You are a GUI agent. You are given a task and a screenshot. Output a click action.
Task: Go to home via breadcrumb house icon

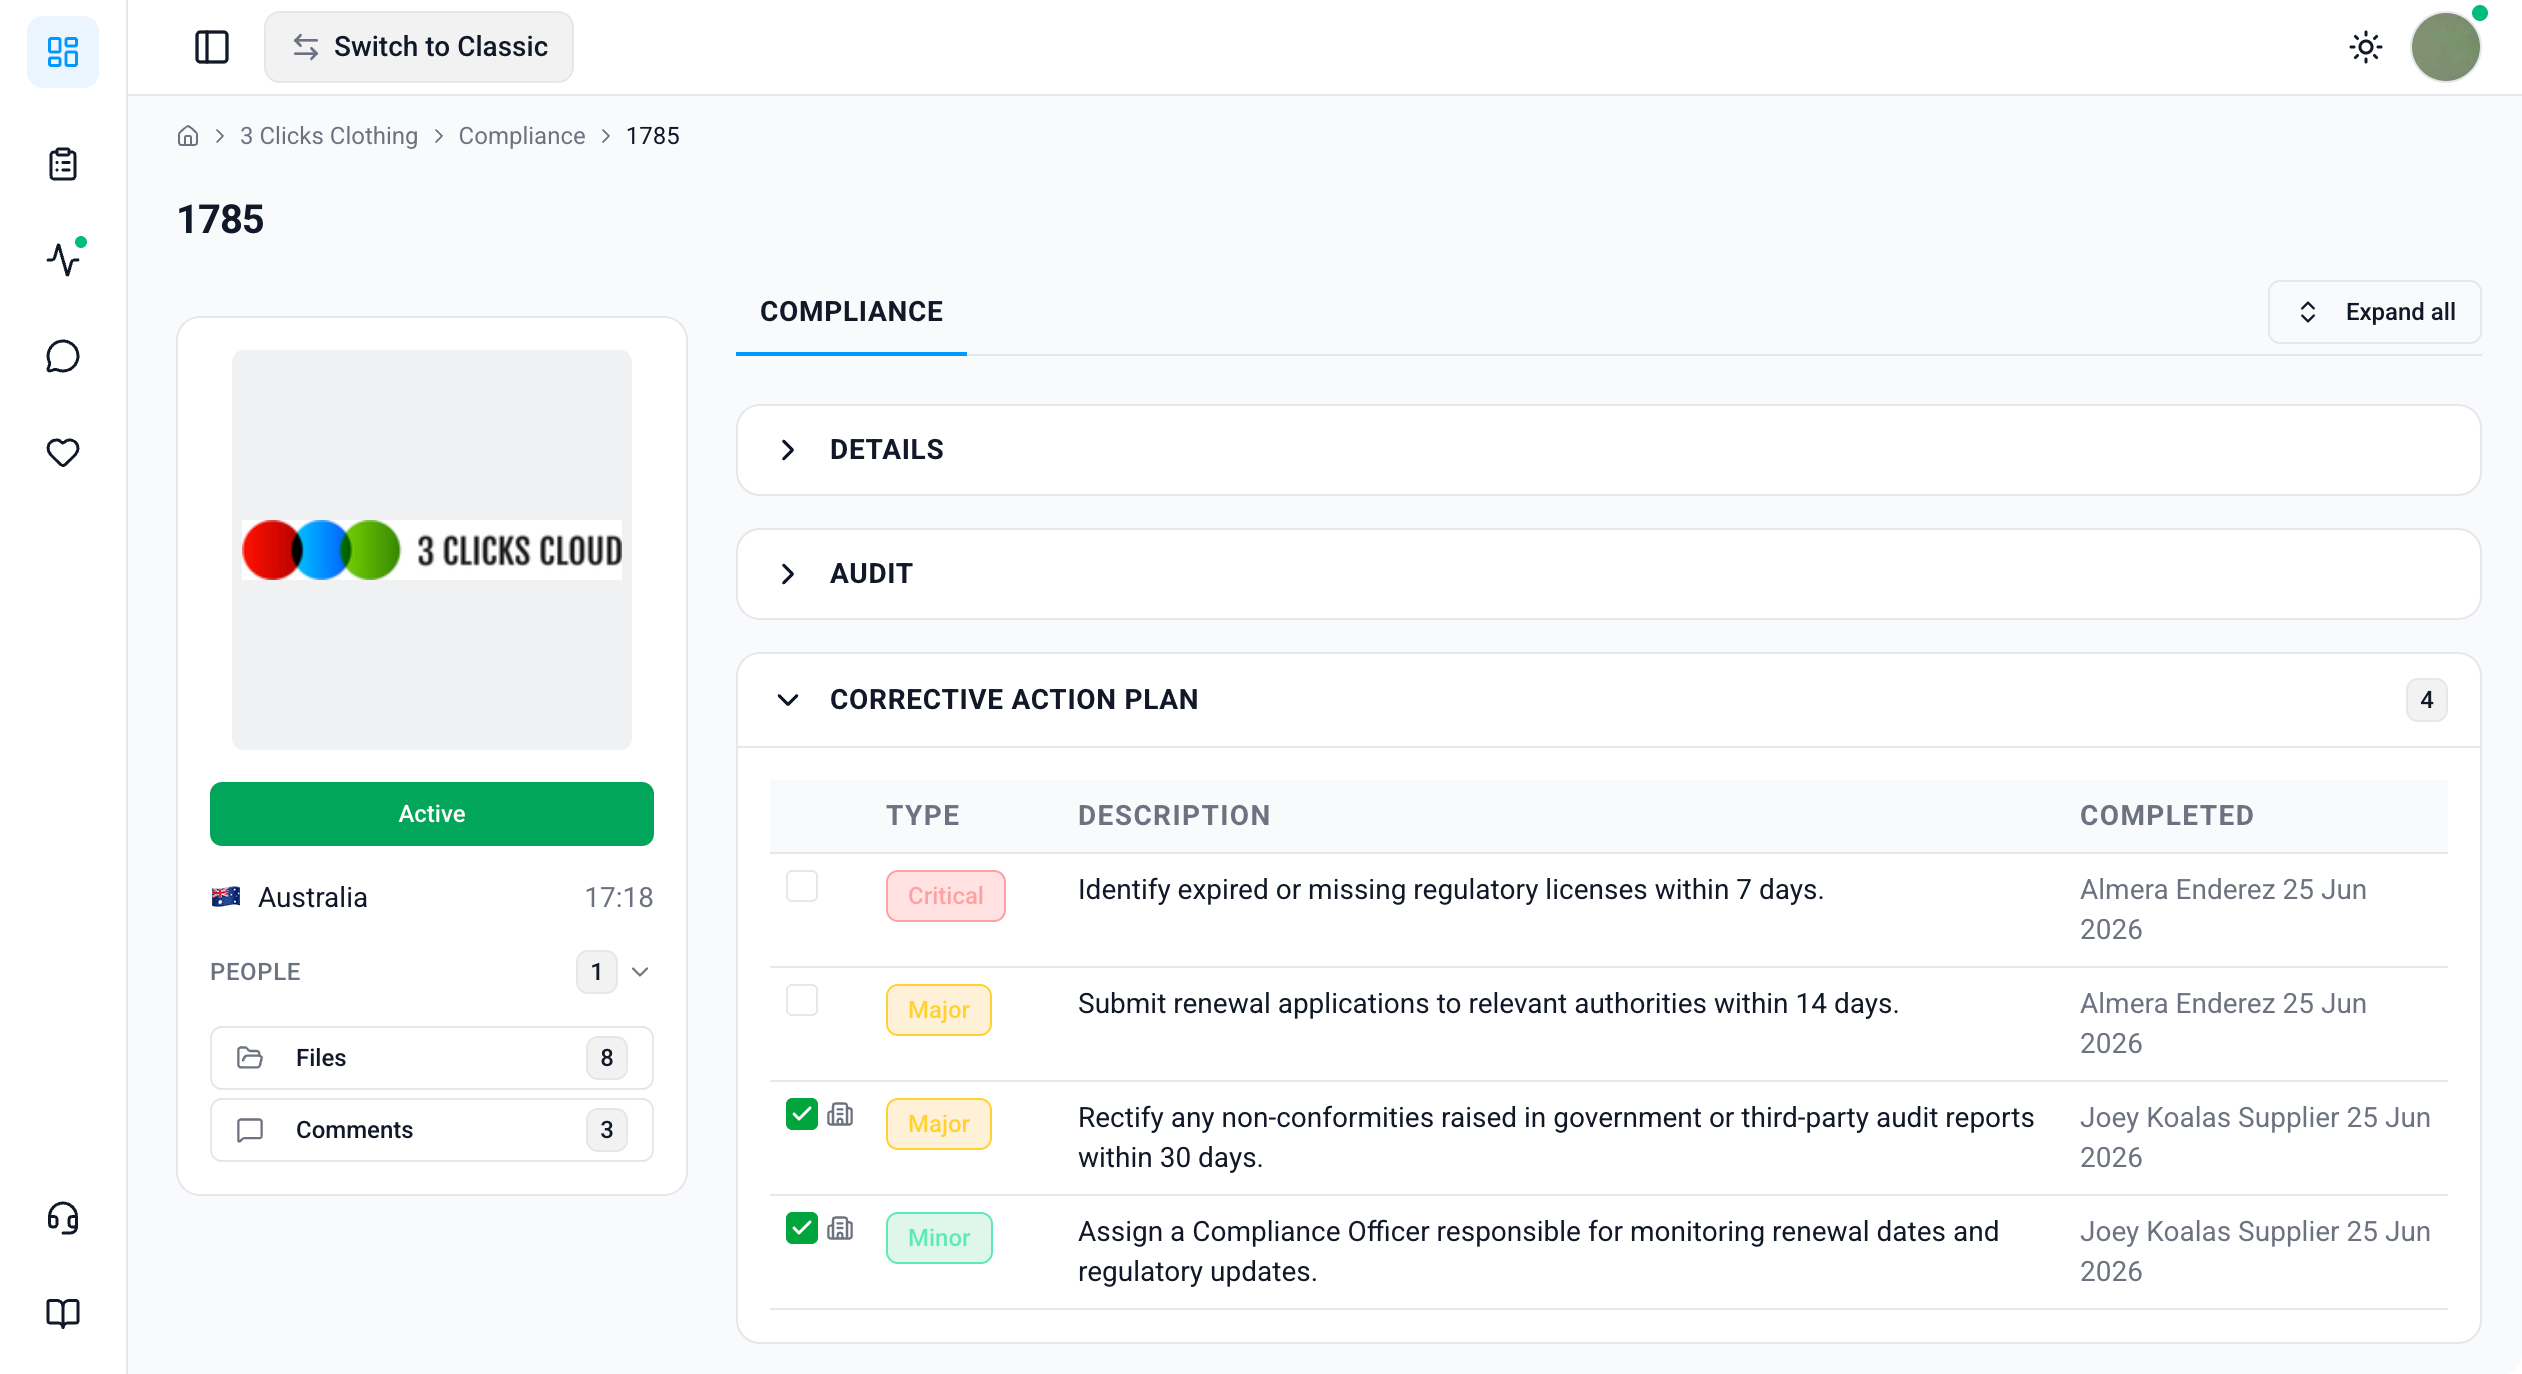pyautogui.click(x=188, y=136)
